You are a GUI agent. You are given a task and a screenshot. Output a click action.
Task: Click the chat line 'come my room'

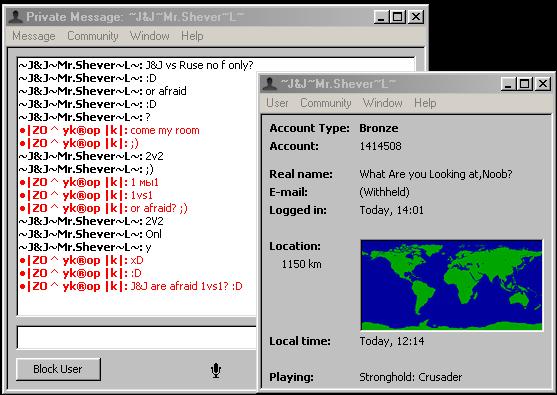click(x=165, y=130)
